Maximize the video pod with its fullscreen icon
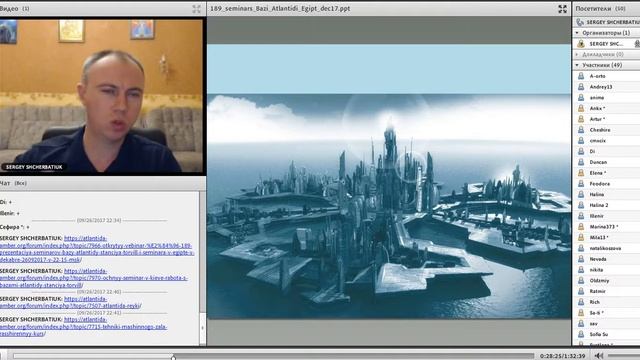 pos(196,9)
